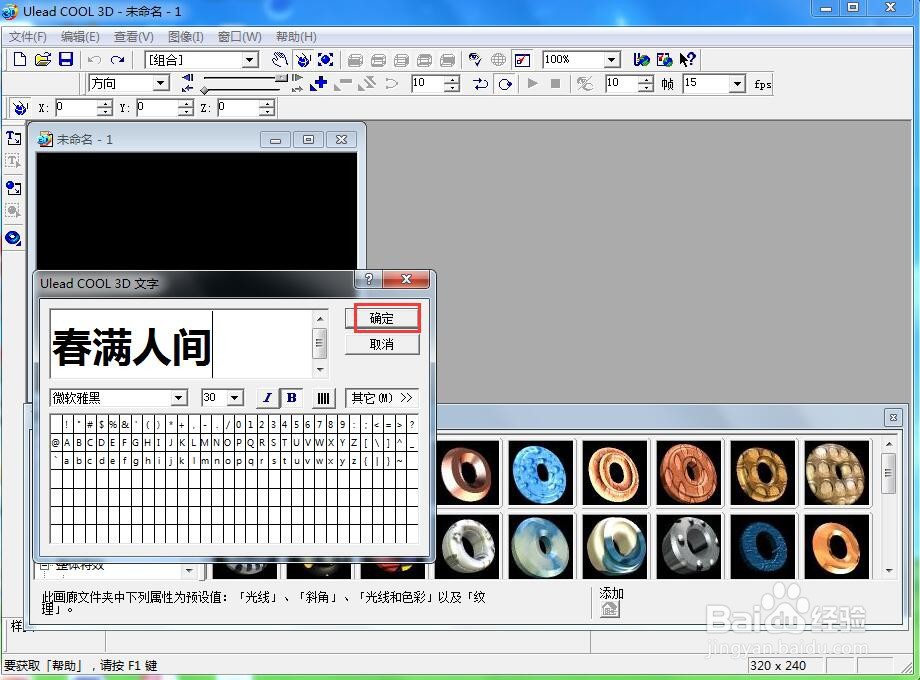Confirm the text with 确定 button
Image resolution: width=920 pixels, height=680 pixels.
pos(382,318)
